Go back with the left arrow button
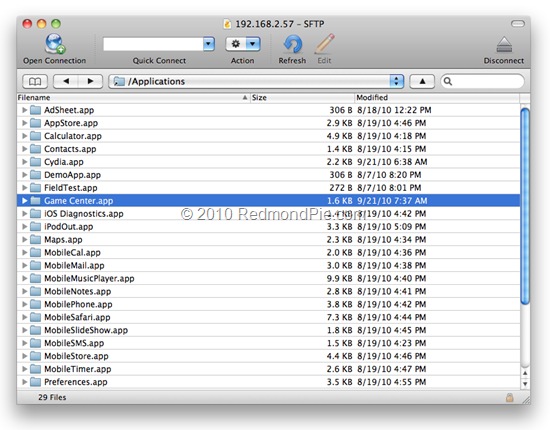This screenshot has width=550, height=430. [x=66, y=81]
